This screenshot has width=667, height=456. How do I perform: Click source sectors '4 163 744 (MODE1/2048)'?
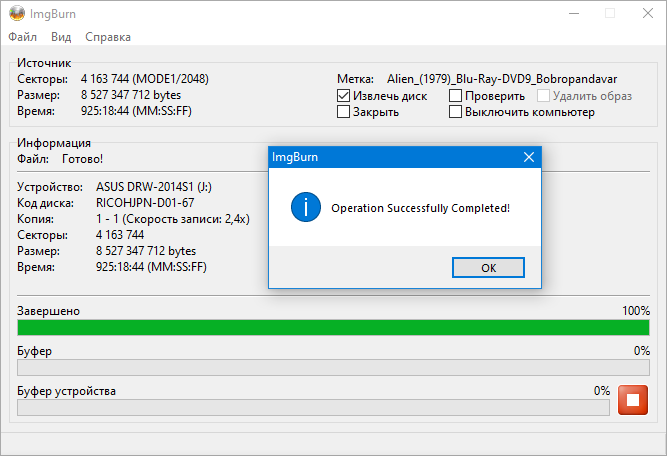[145, 79]
